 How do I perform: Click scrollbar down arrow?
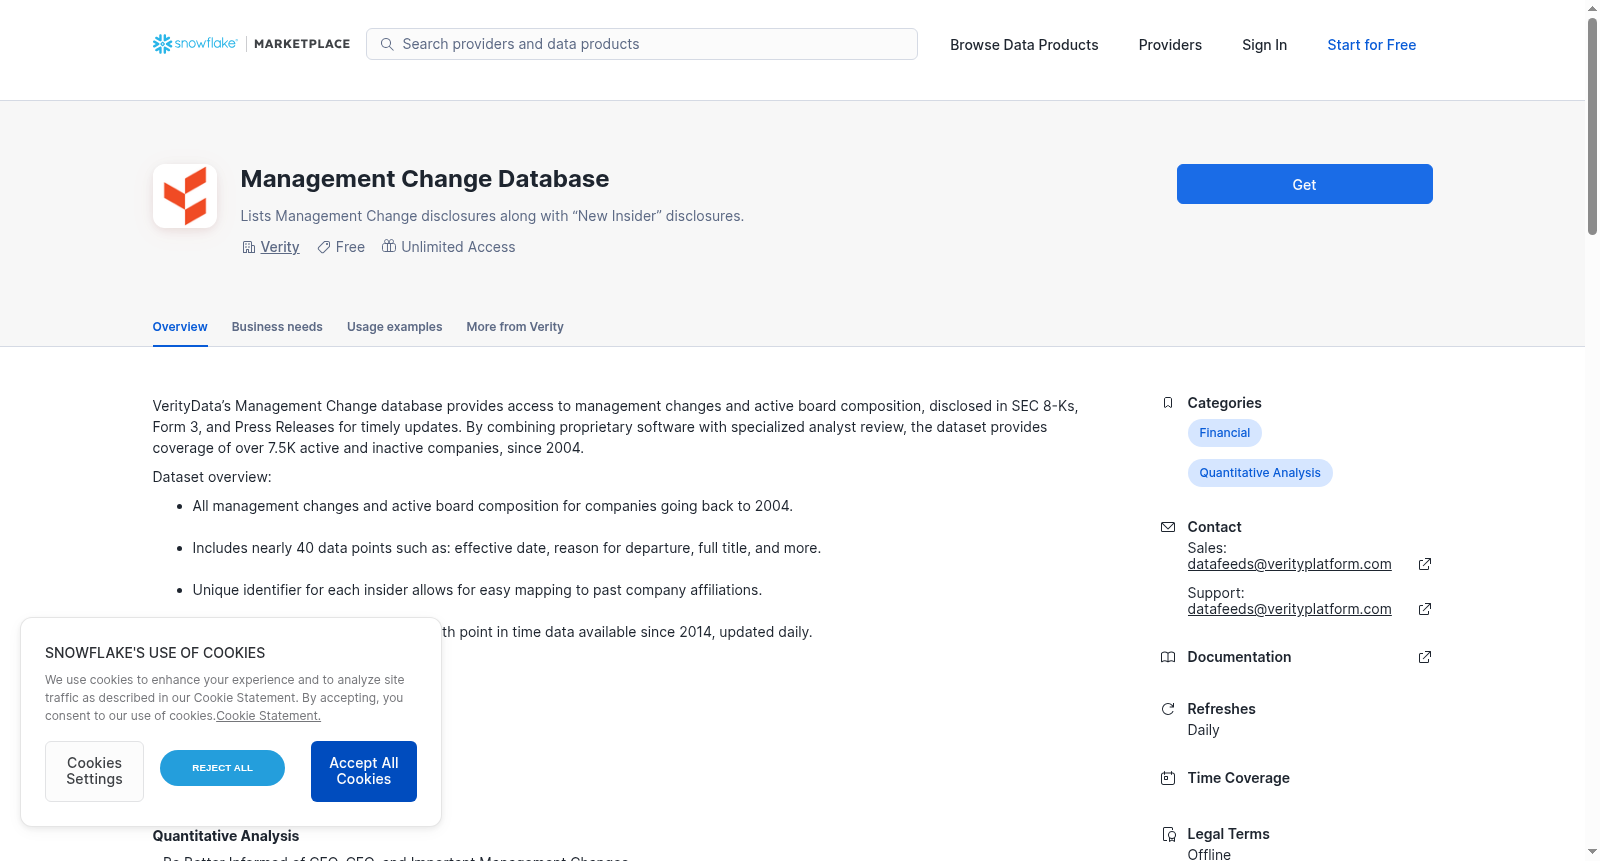pyautogui.click(x=1592, y=853)
